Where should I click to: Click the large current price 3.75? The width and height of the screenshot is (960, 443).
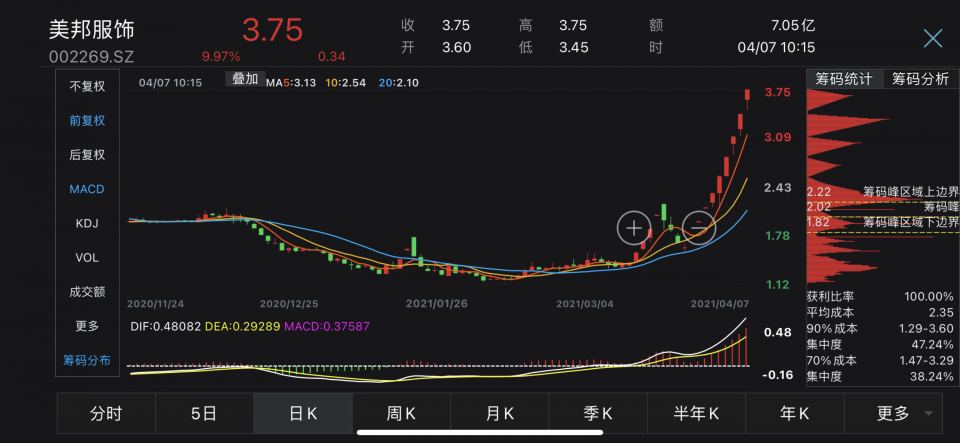click(272, 30)
